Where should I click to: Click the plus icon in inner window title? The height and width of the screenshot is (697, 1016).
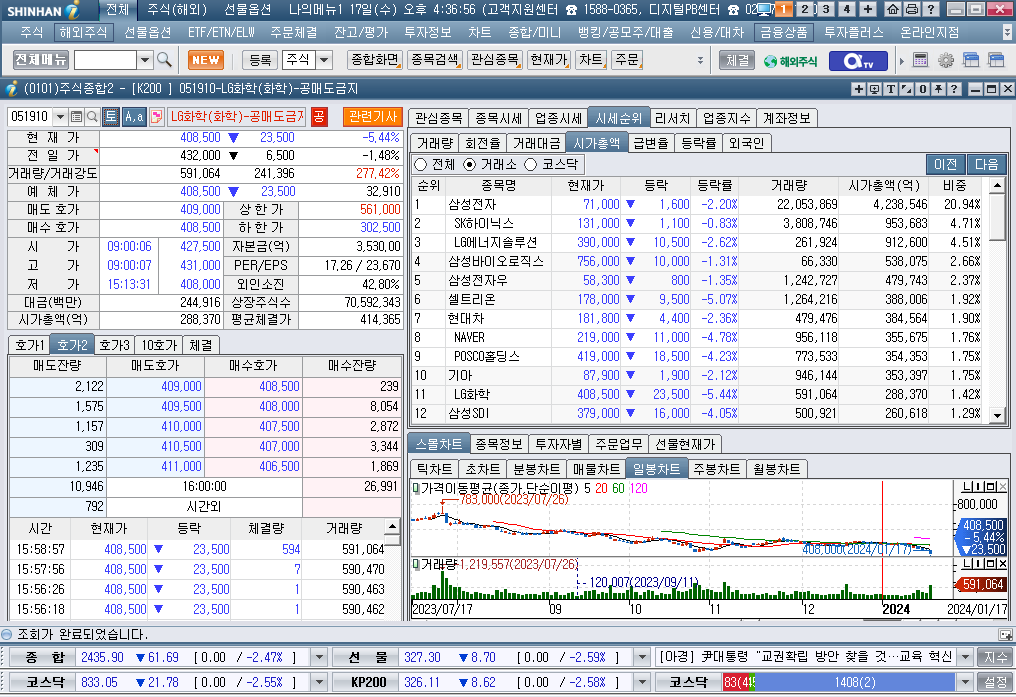point(859,89)
